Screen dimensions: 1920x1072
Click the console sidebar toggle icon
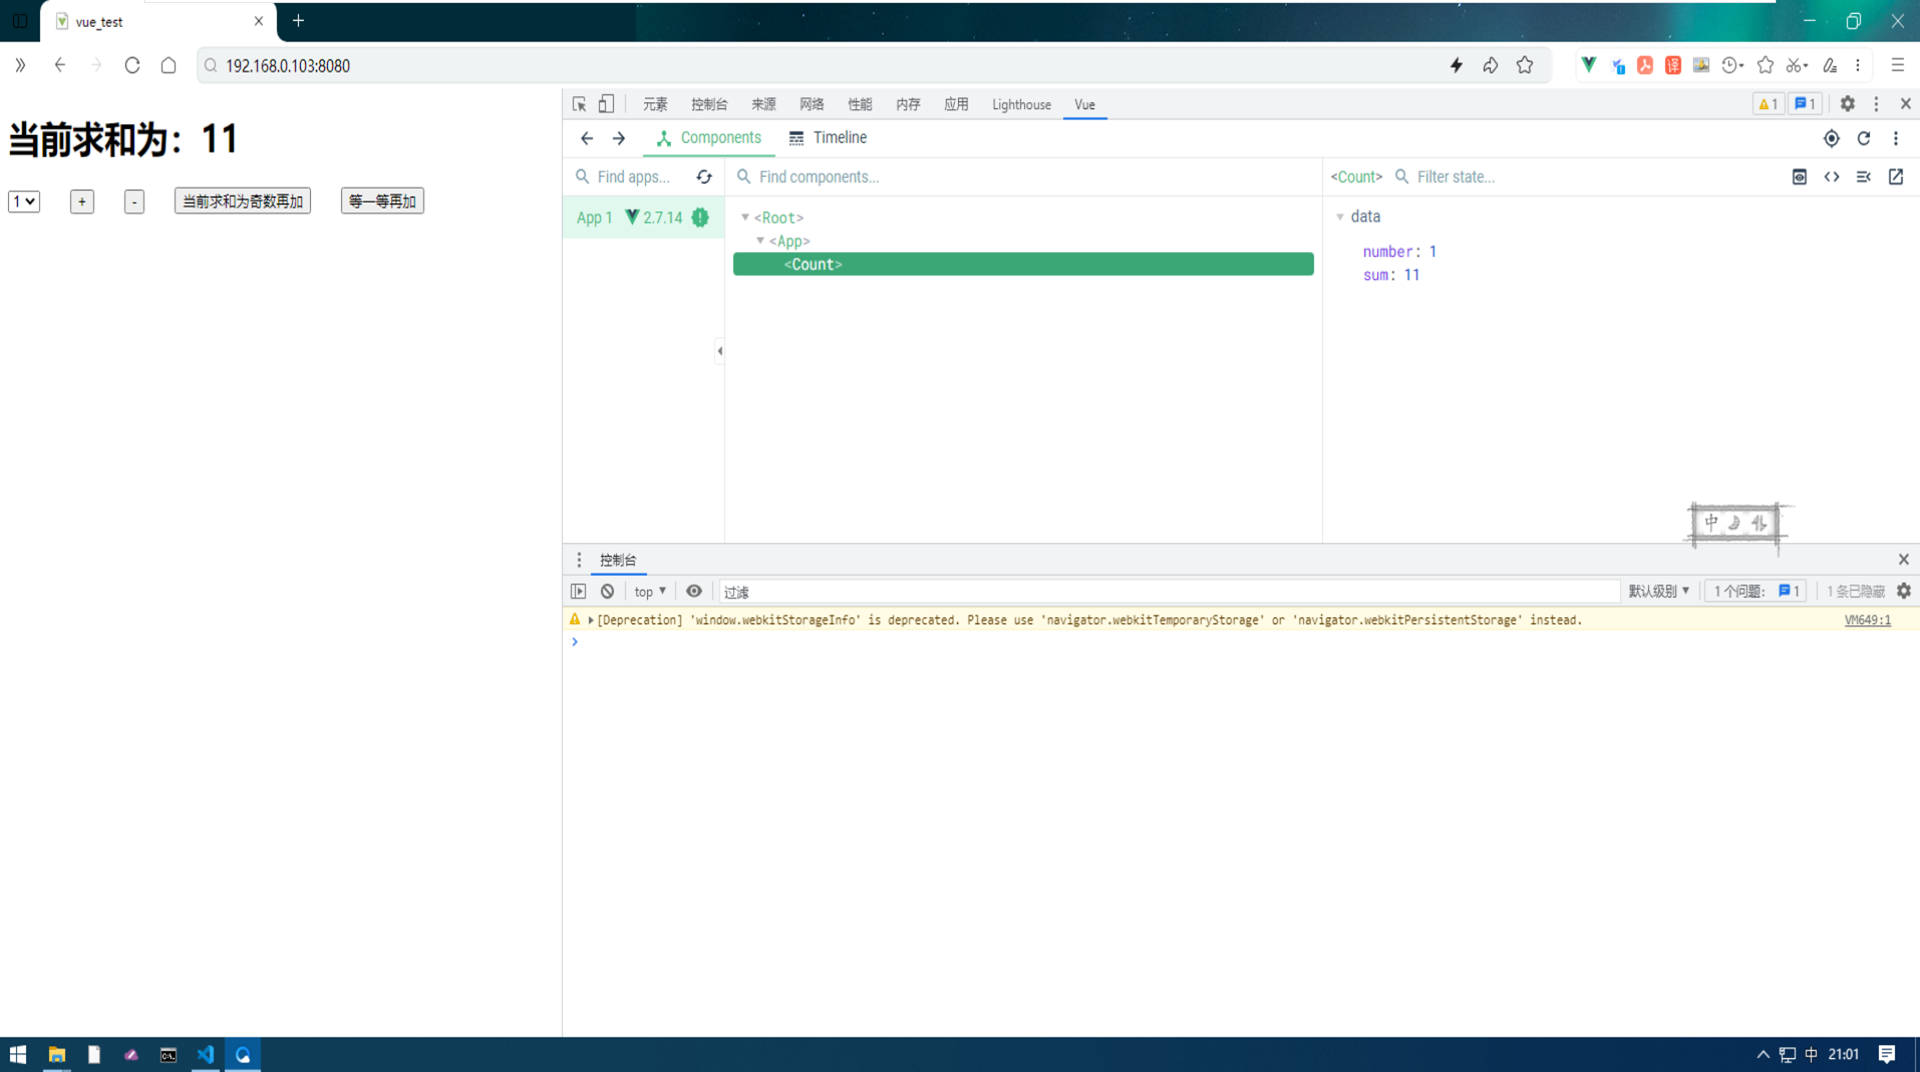578,591
